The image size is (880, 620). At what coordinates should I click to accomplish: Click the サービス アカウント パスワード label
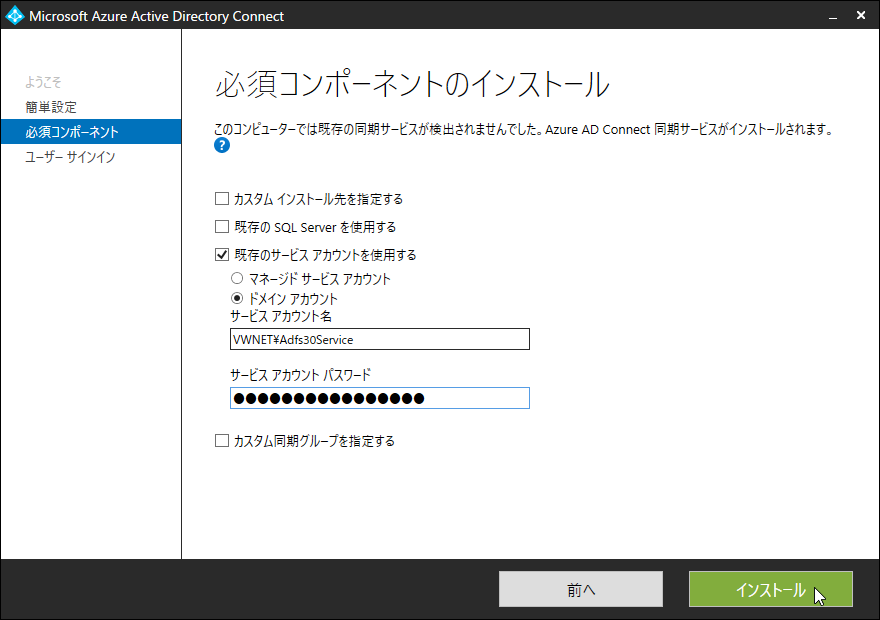[x=301, y=375]
